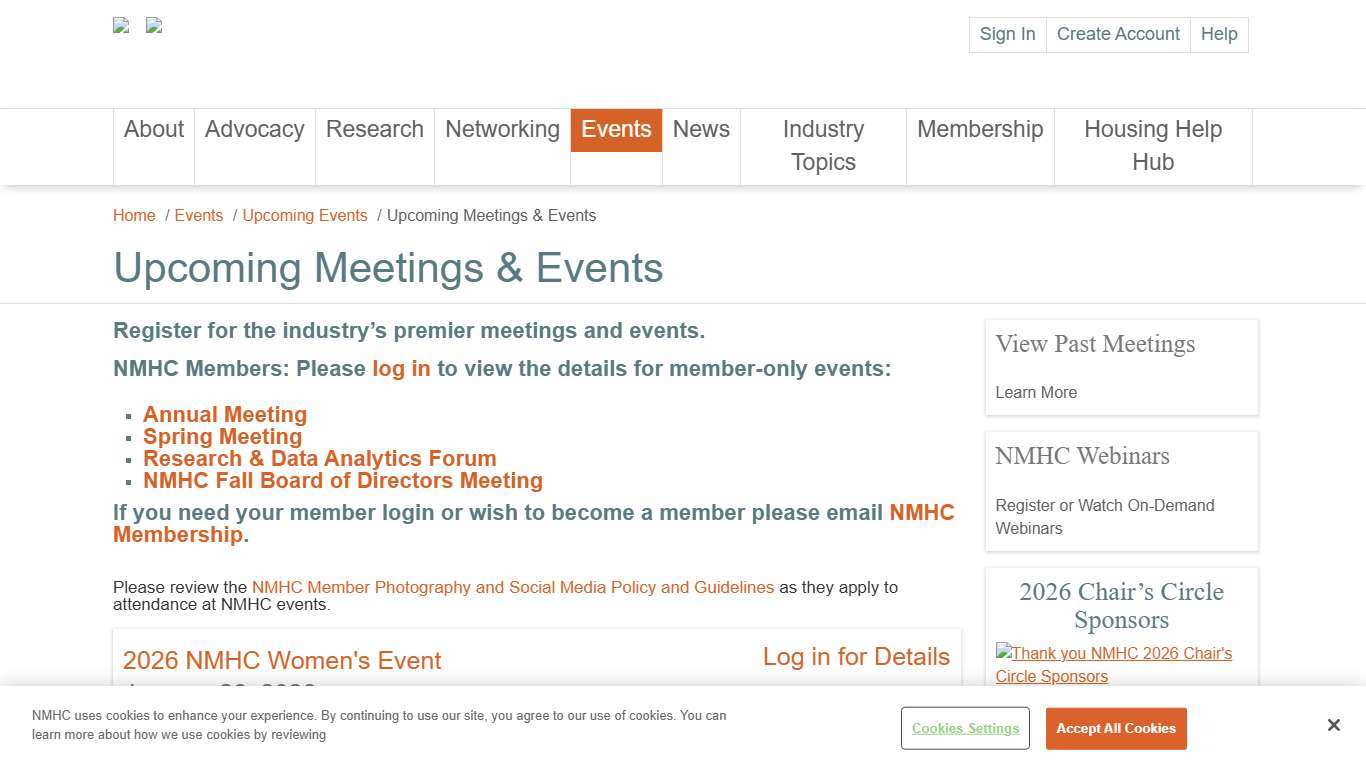
Task: Switch to the Events tab
Action: [616, 129]
